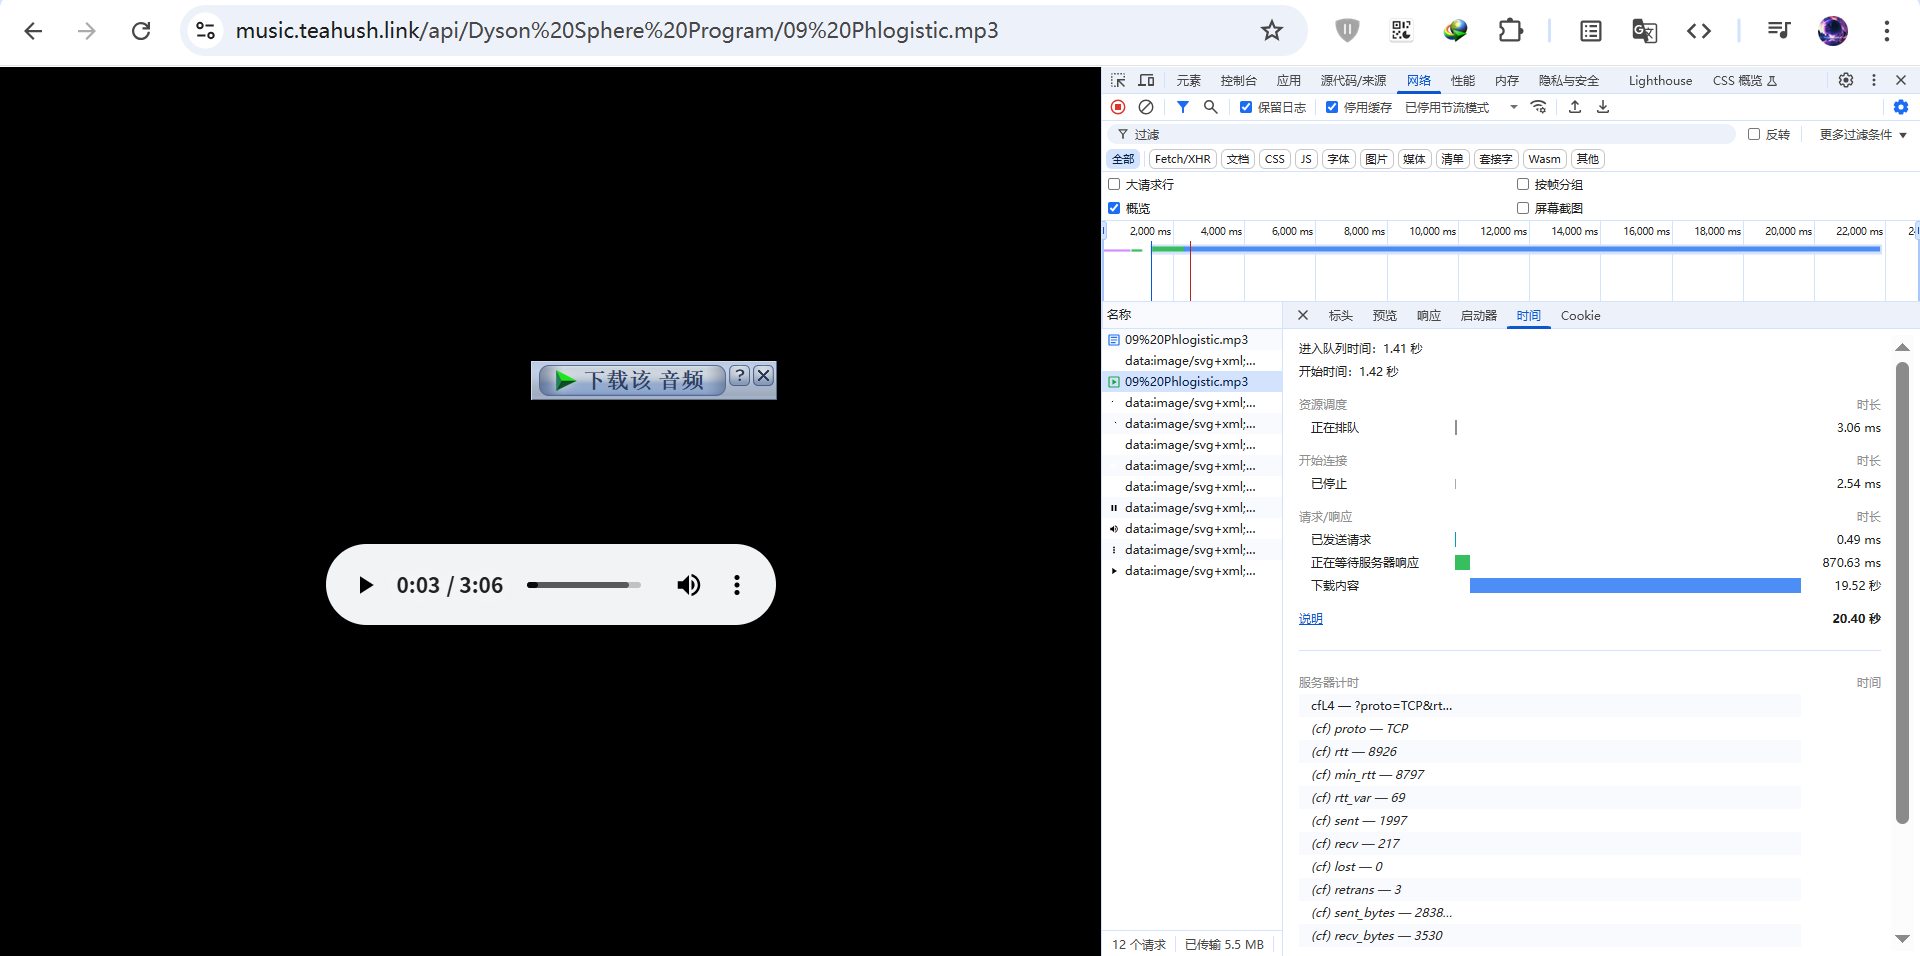Open the network search magnifier
This screenshot has width=1920, height=956.
click(x=1210, y=107)
